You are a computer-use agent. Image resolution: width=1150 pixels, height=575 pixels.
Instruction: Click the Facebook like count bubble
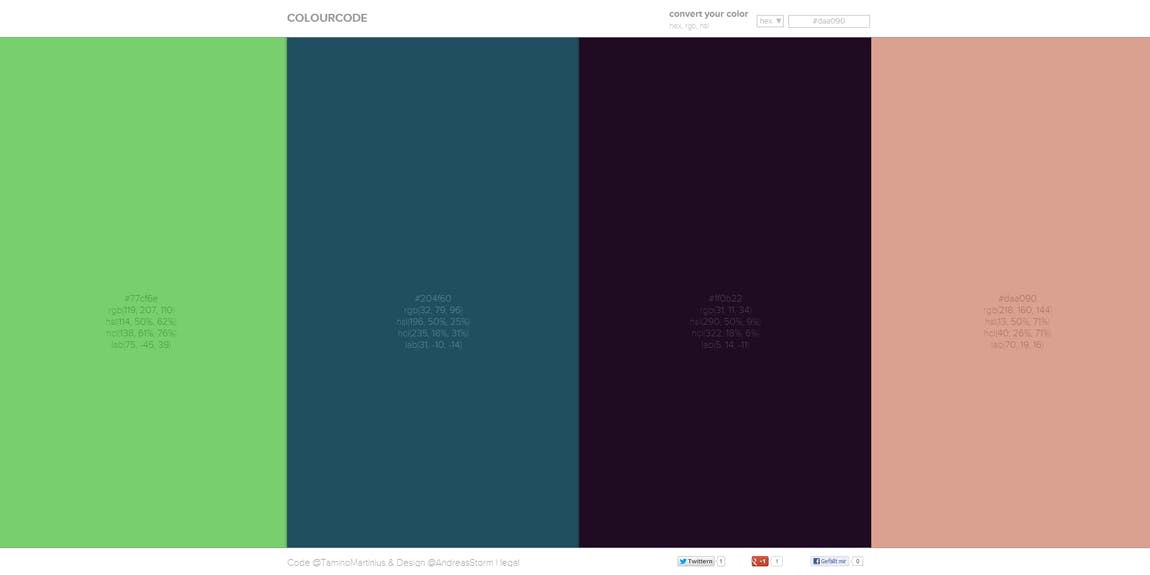(x=857, y=561)
